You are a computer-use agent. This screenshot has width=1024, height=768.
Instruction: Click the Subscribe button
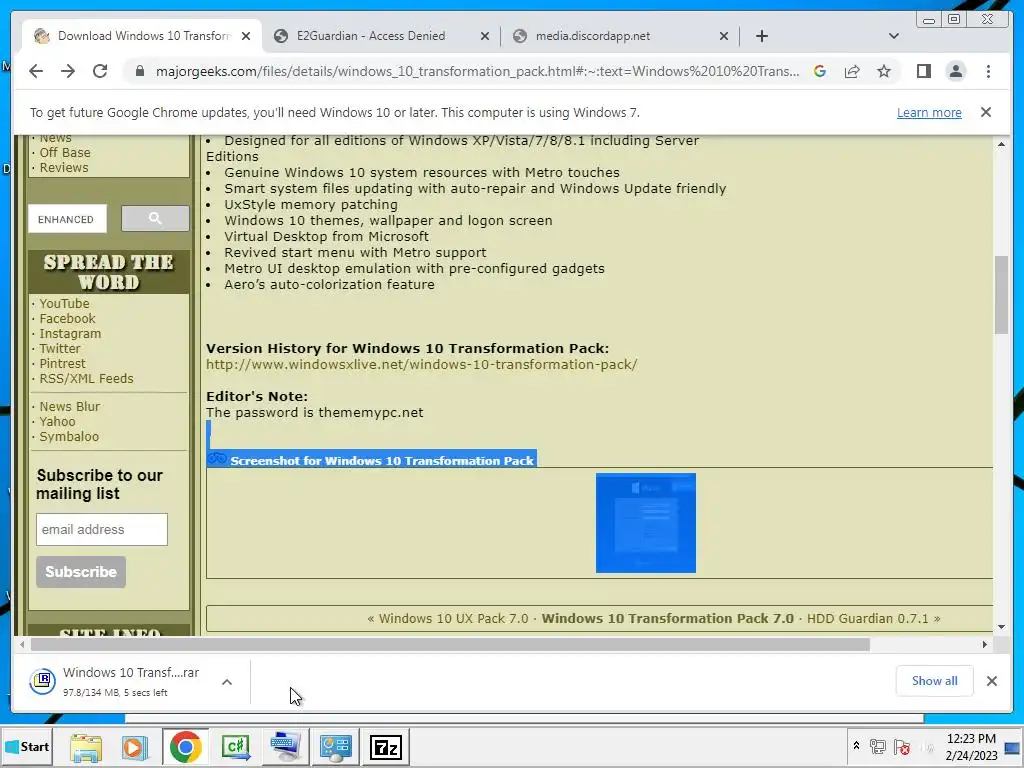(x=81, y=572)
